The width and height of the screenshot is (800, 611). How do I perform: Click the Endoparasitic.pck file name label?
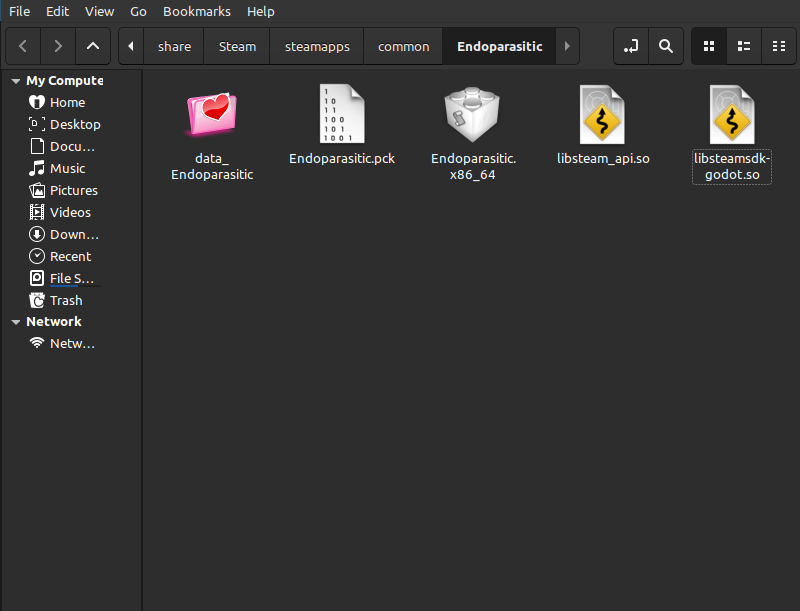coord(342,159)
